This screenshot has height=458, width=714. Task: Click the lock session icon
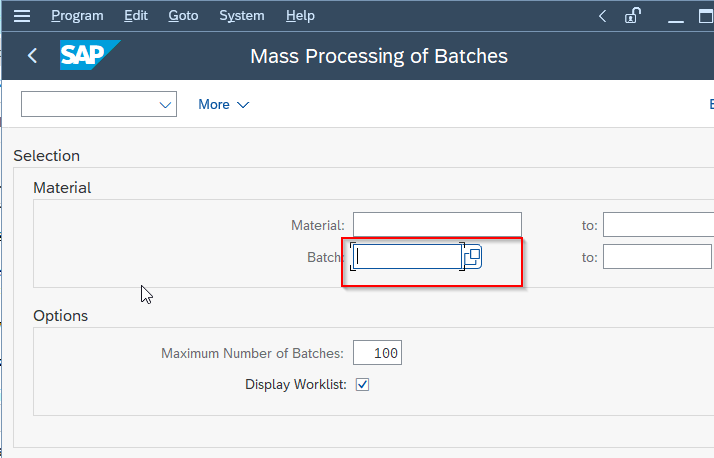pos(632,15)
